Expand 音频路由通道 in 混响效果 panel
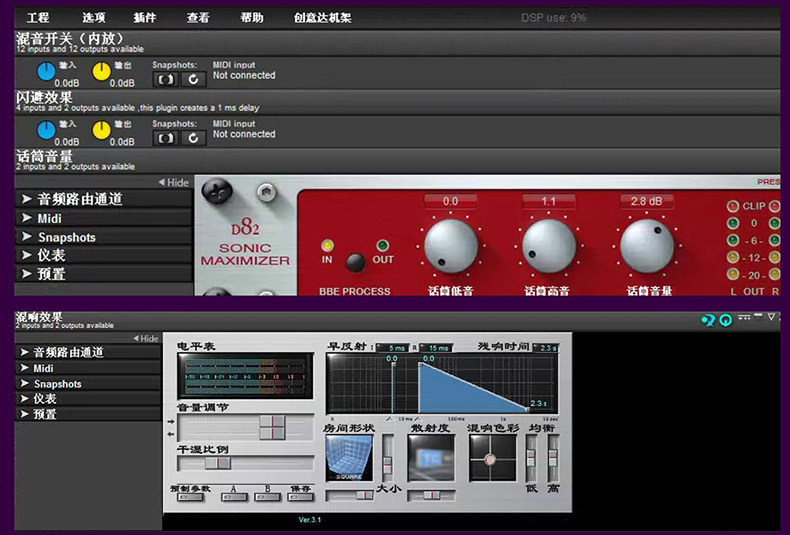The image size is (790, 535). [x=88, y=352]
